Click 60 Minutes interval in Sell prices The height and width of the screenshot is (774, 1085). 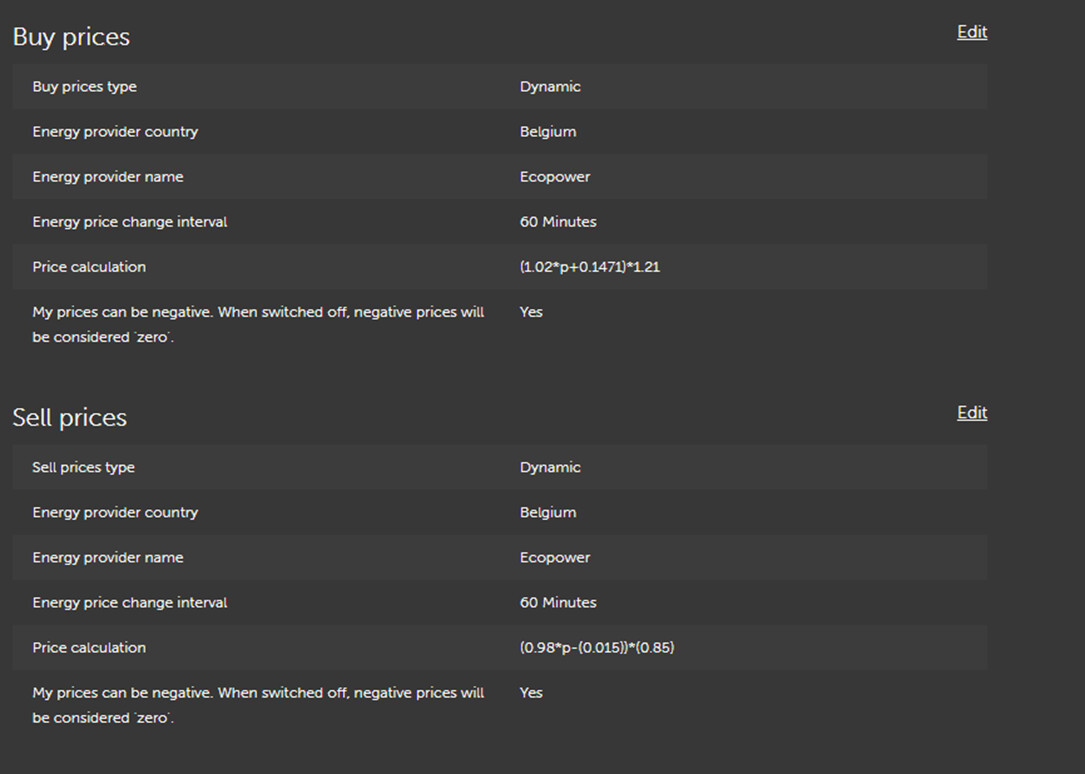click(558, 603)
